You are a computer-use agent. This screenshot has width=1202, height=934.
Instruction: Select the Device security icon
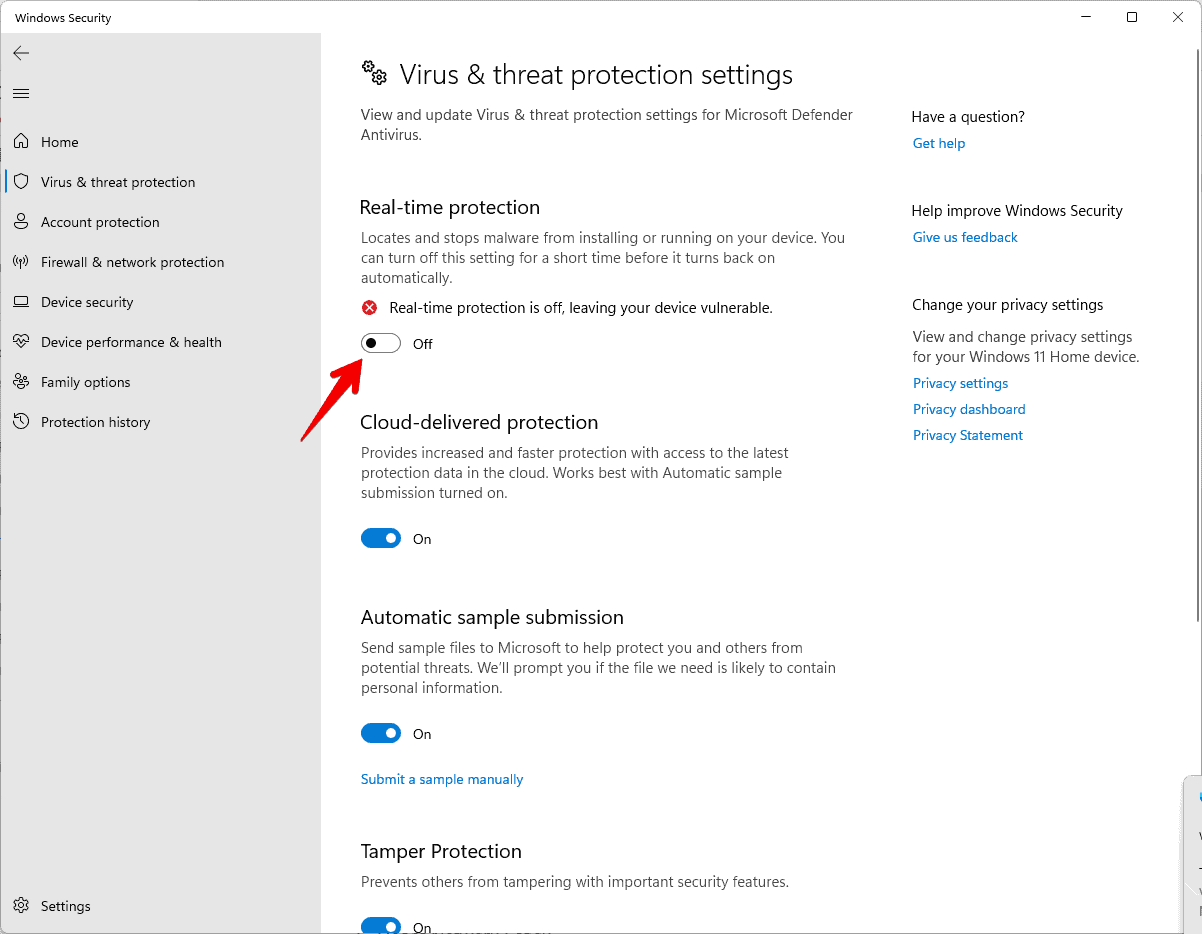[21, 301]
